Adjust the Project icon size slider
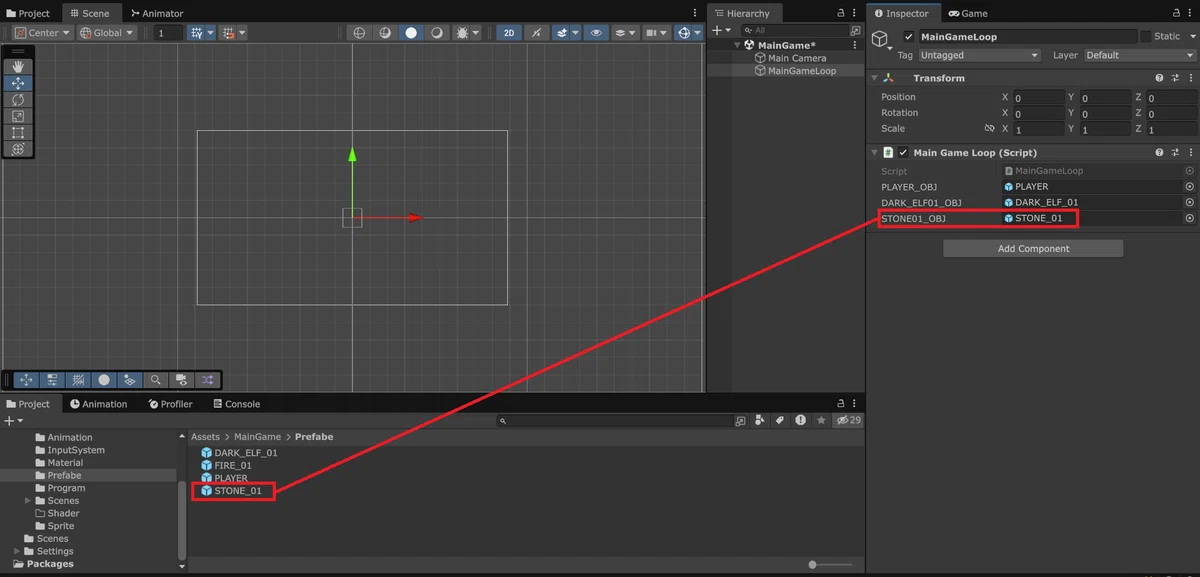This screenshot has width=1200, height=577. 832,565
